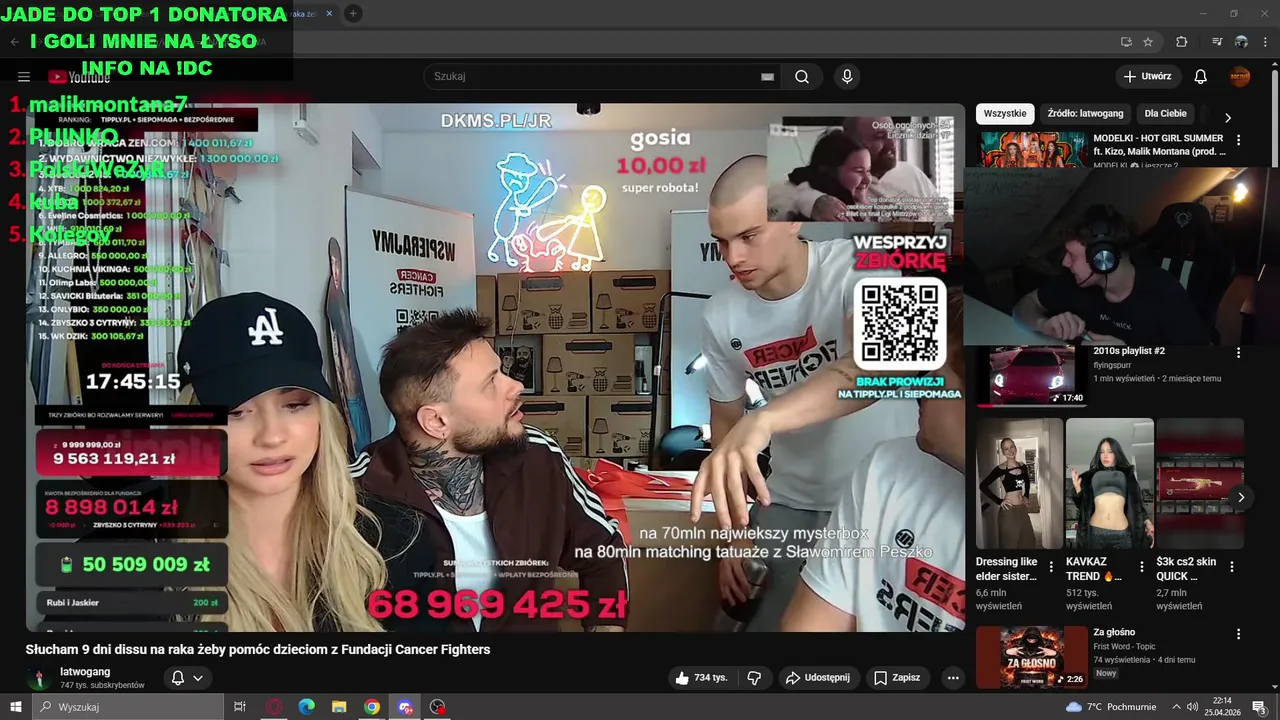Image resolution: width=1280 pixels, height=720 pixels.
Task: Open Microsoft Edge from the taskbar
Action: pos(306,707)
